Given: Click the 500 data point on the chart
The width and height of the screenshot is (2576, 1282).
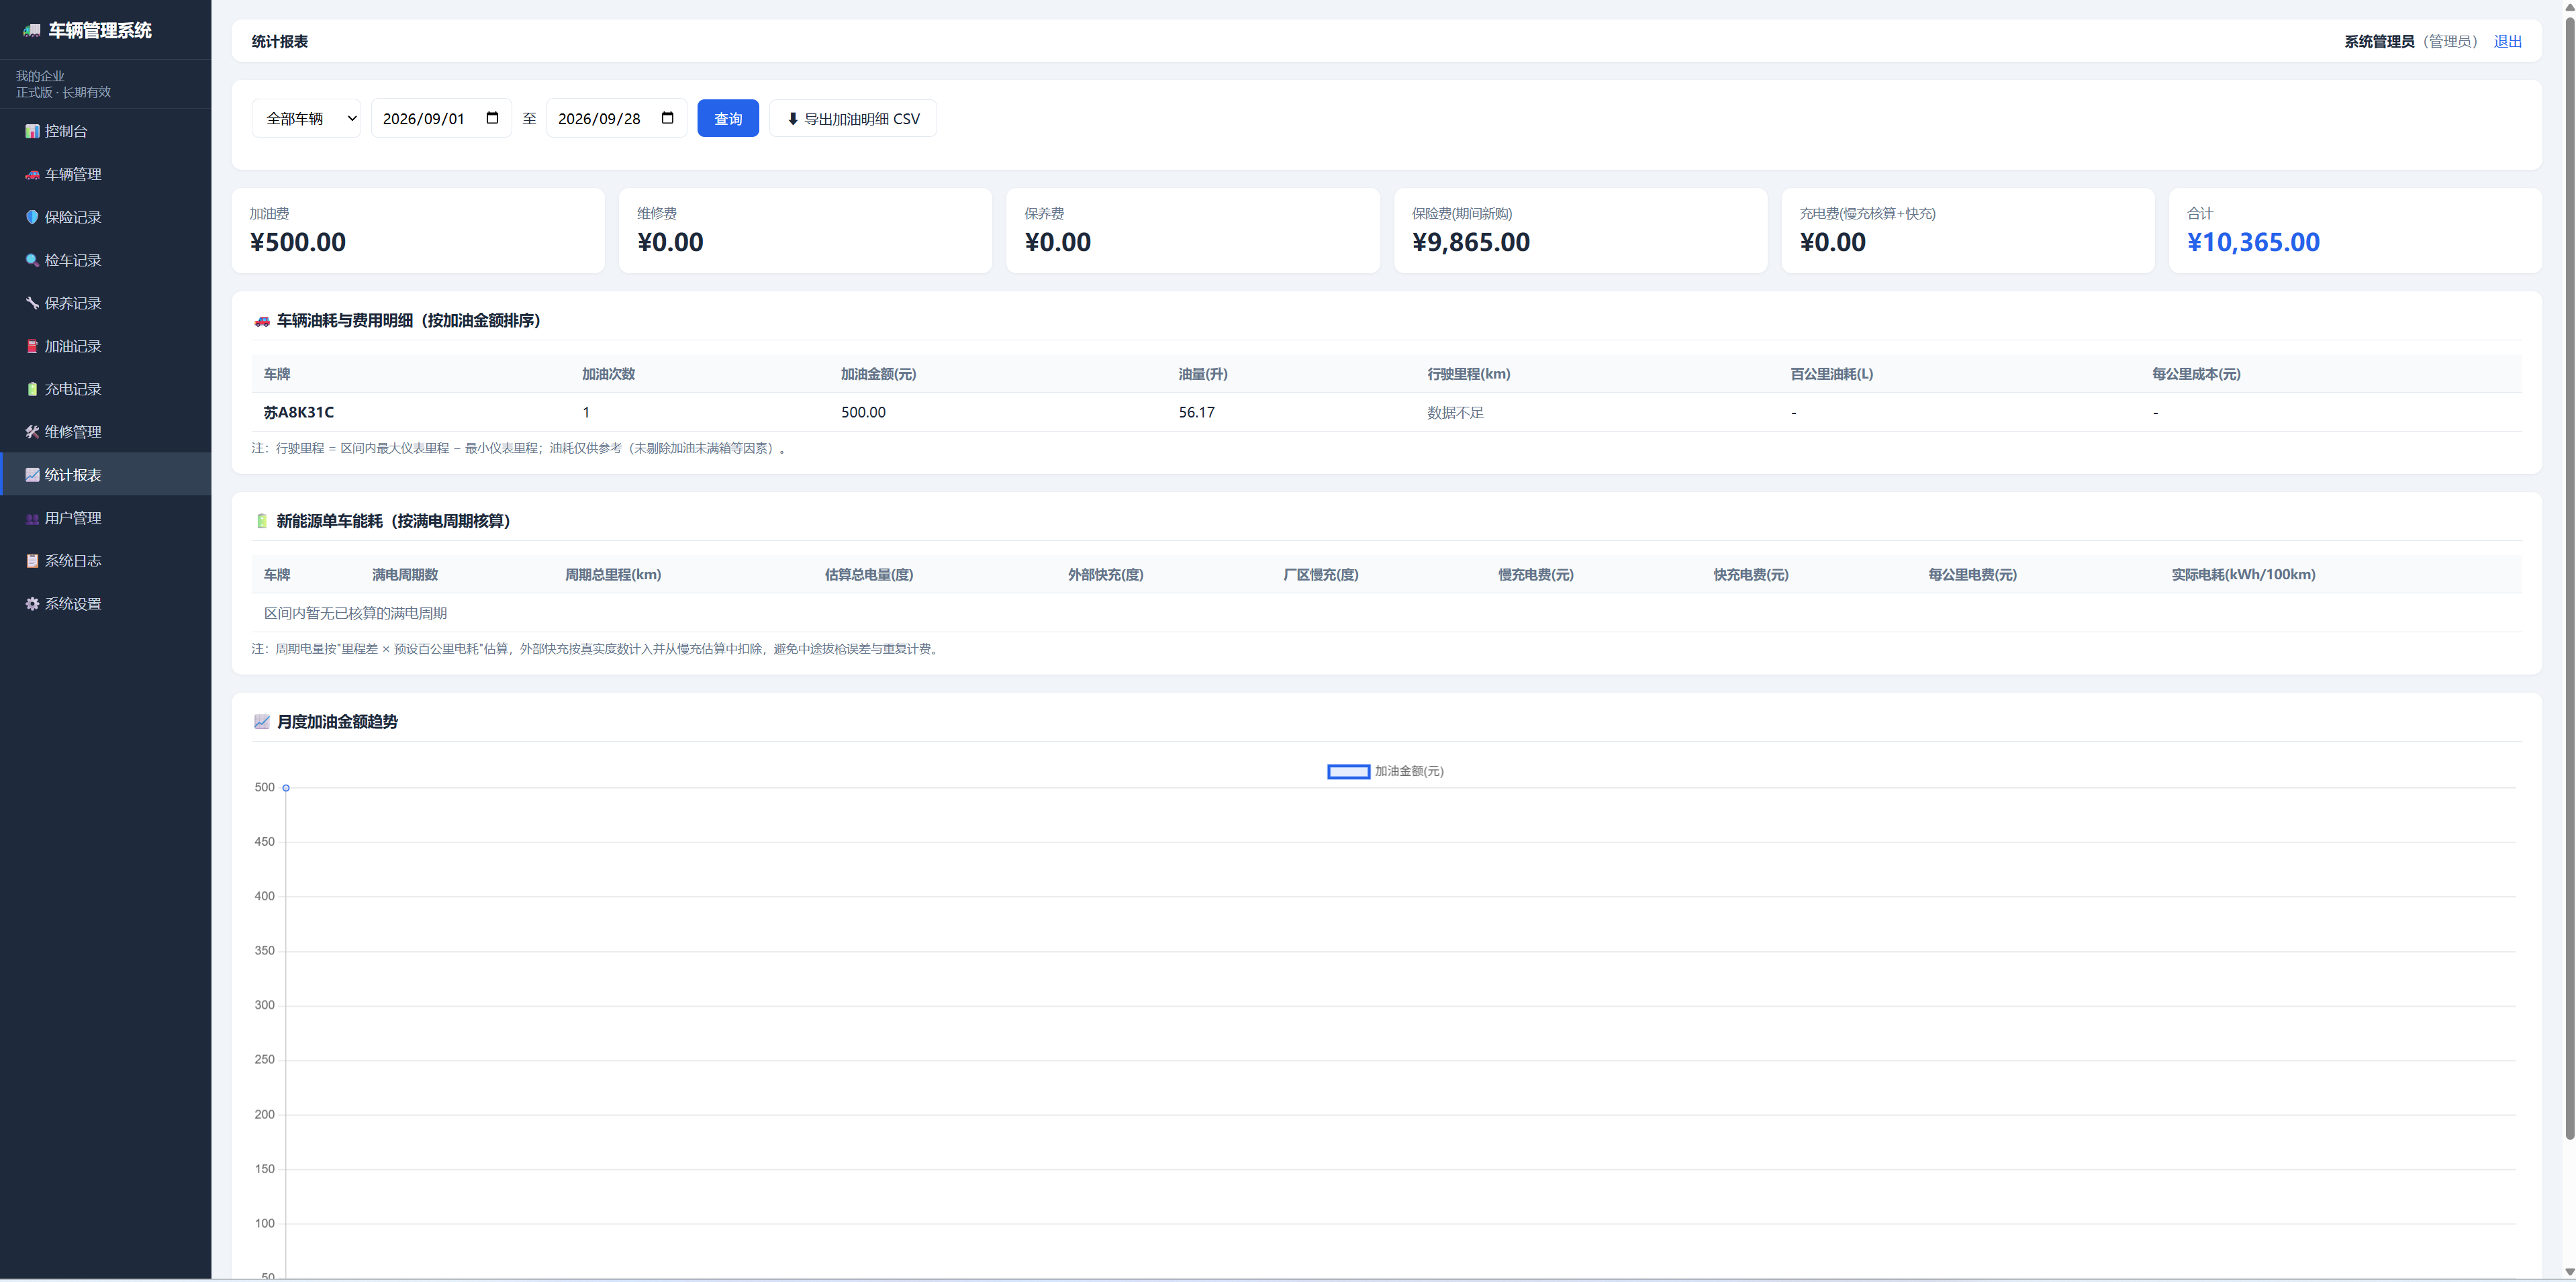Looking at the screenshot, I should (286, 788).
